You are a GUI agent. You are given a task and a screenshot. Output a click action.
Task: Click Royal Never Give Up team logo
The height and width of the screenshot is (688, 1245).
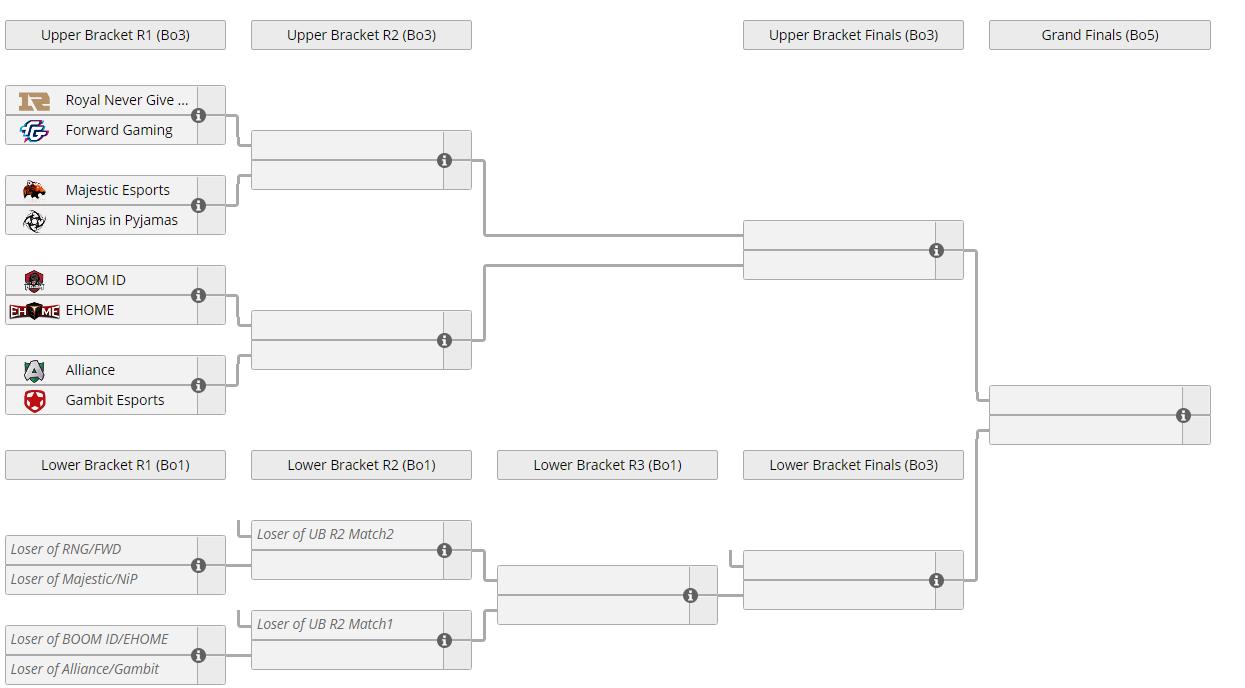pos(34,100)
